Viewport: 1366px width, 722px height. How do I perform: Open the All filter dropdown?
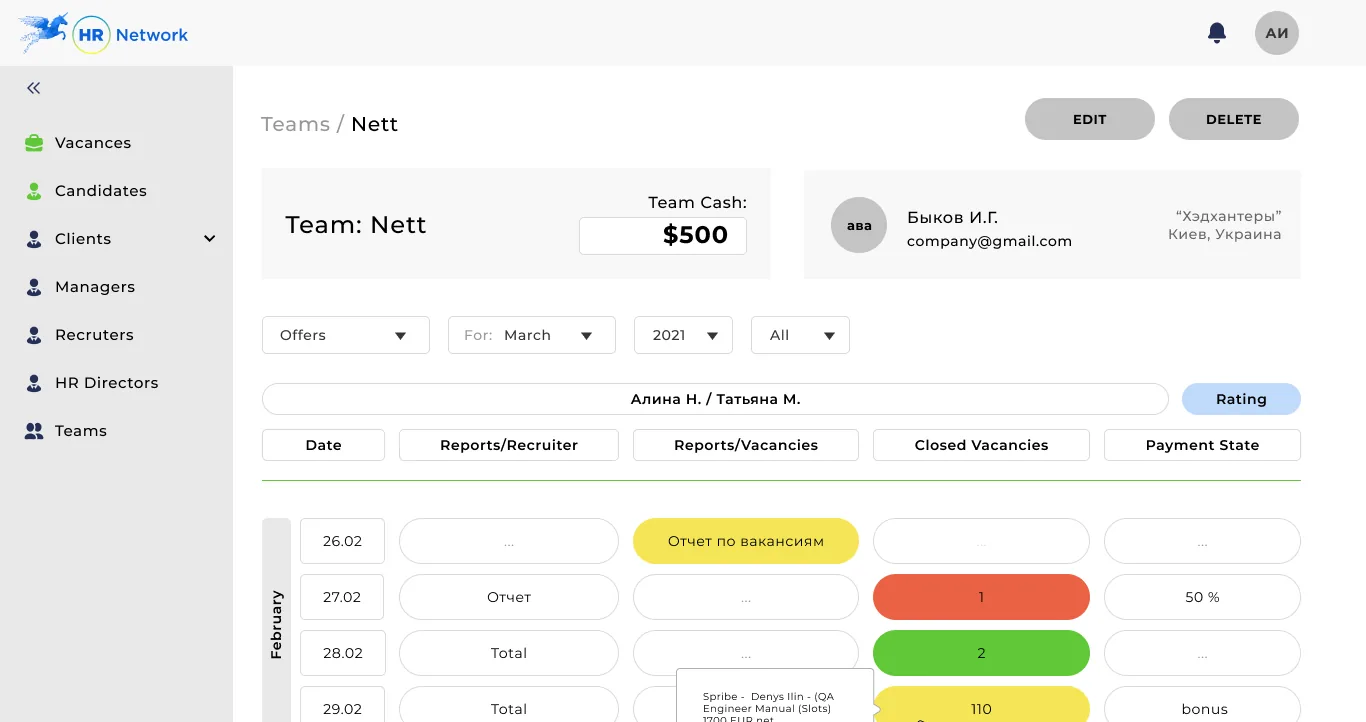[x=800, y=335]
